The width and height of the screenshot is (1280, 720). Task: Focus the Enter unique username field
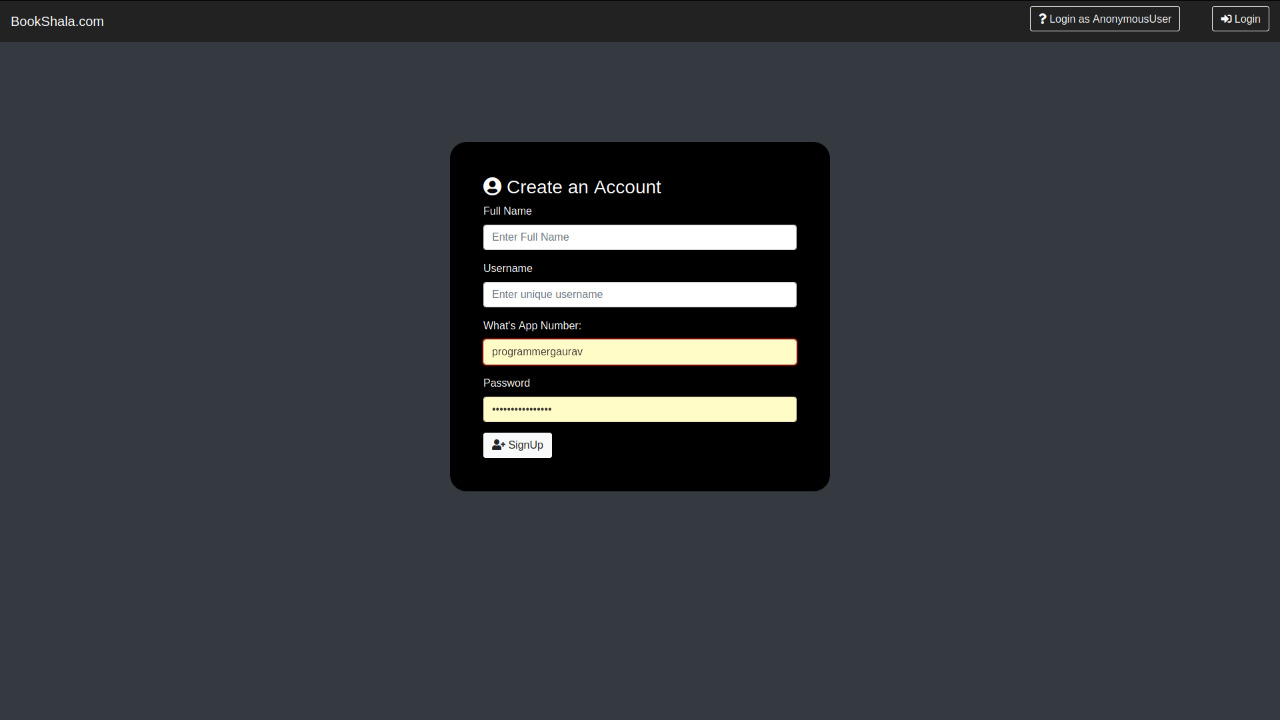(x=640, y=294)
